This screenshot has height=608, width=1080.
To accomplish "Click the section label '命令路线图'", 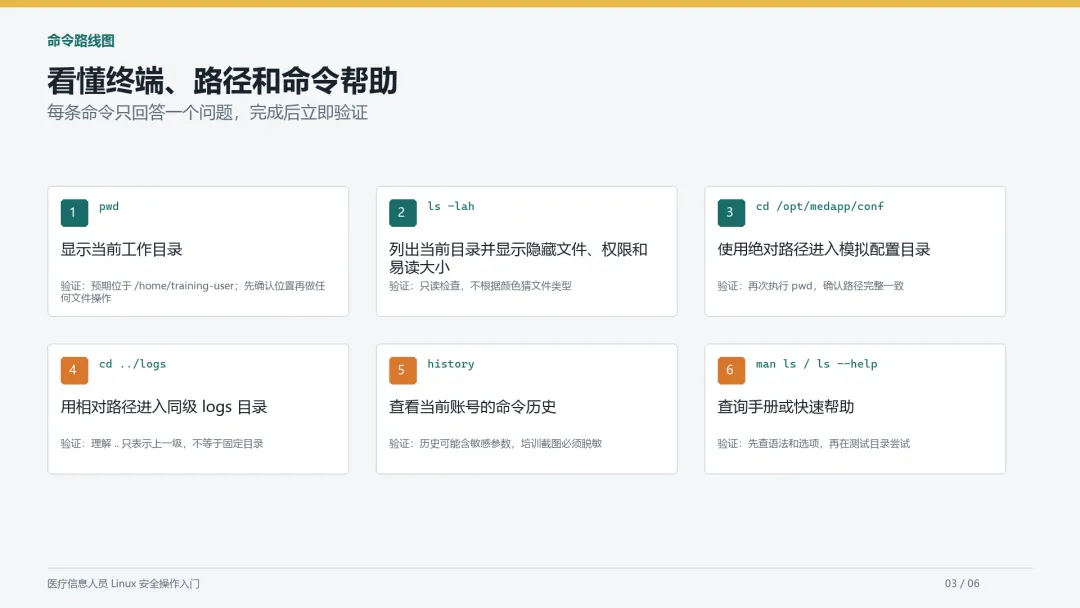I will click(81, 41).
